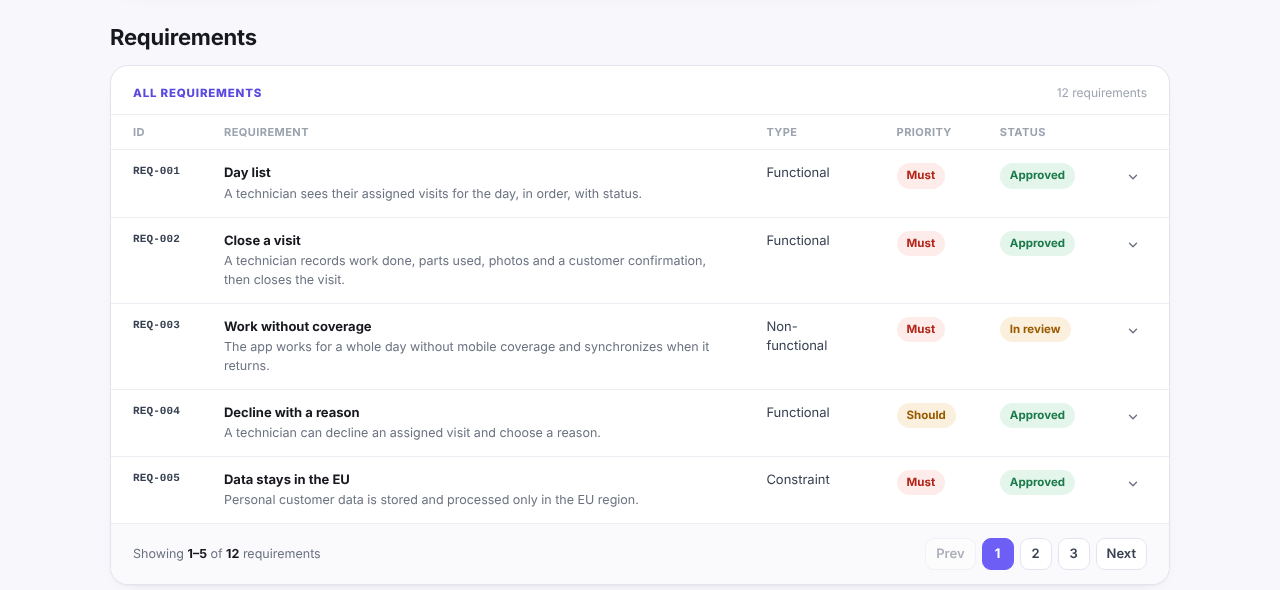Image resolution: width=1280 pixels, height=590 pixels.
Task: Click the Day list description sentence
Action: click(433, 194)
